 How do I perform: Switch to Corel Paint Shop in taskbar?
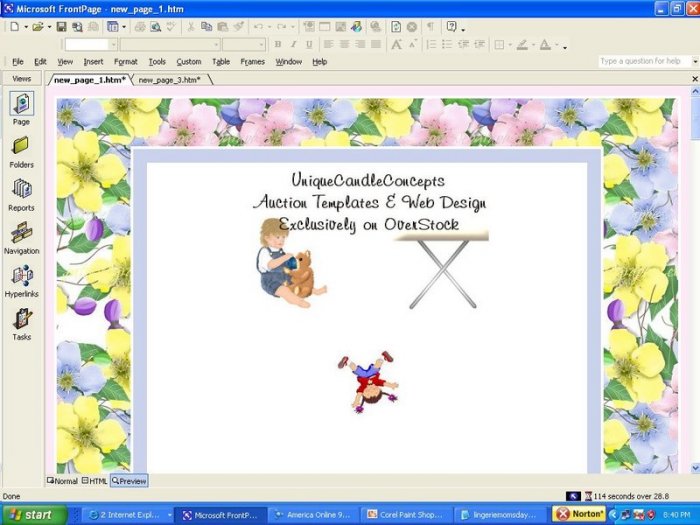[x=405, y=515]
